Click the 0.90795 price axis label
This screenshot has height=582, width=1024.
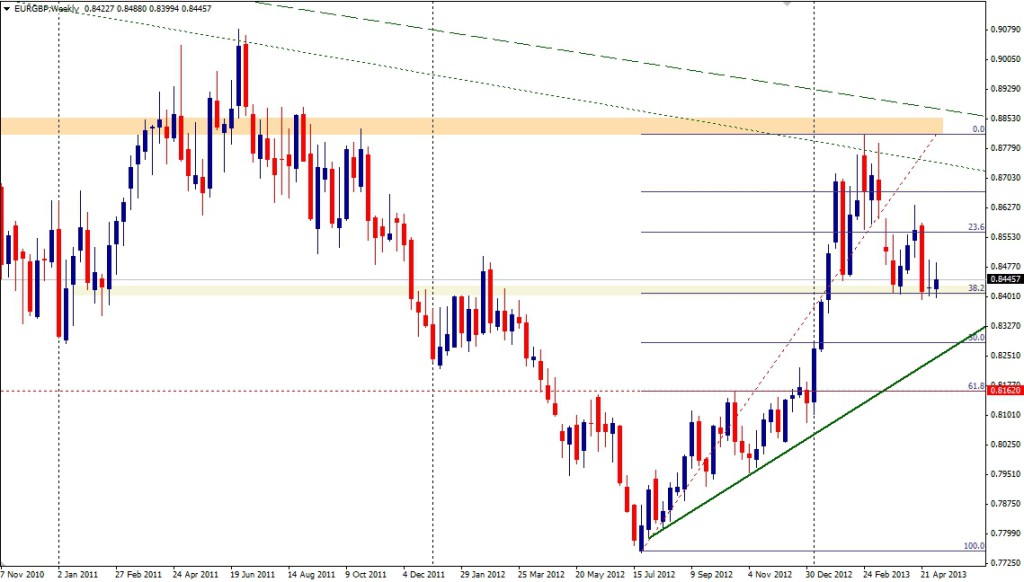point(1003,29)
